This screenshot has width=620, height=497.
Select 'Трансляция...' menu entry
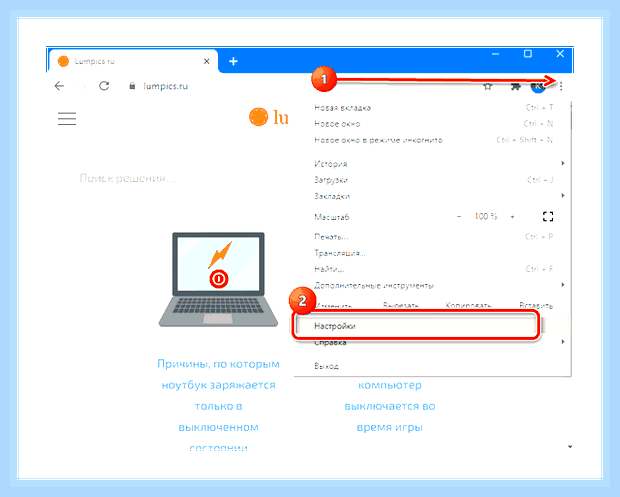pos(433,253)
